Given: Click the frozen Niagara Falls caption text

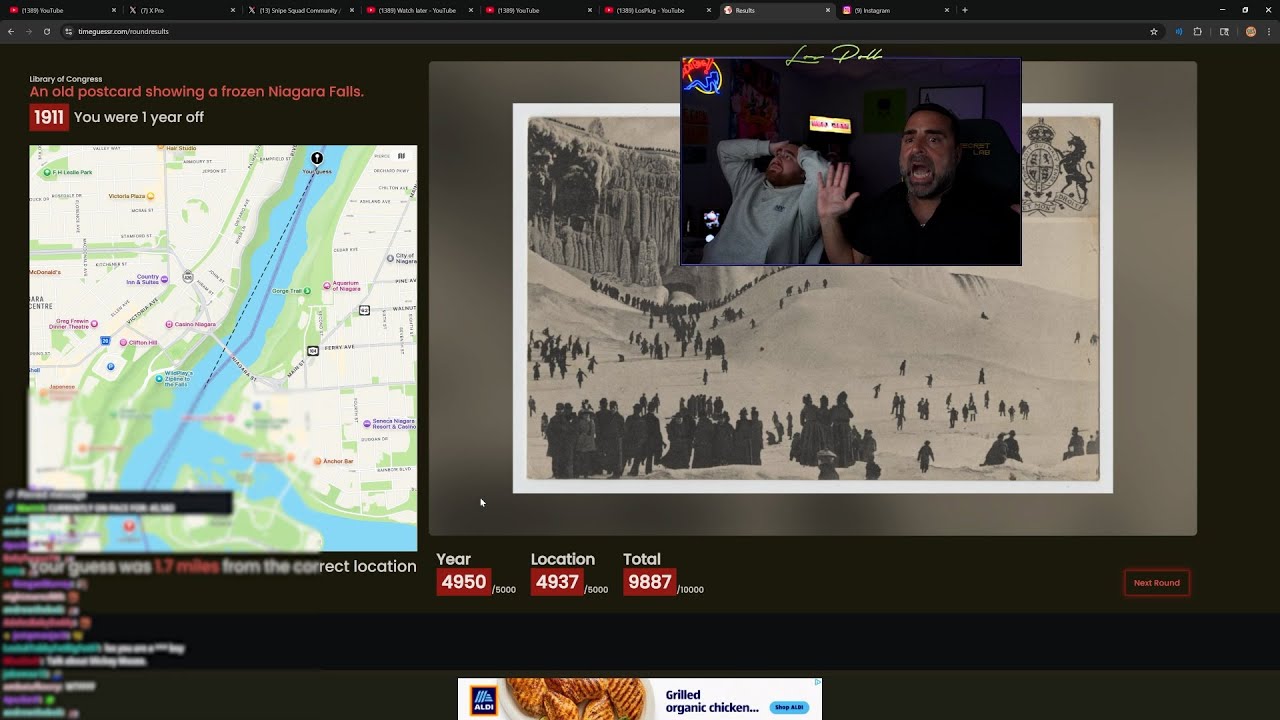Looking at the screenshot, I should (197, 92).
